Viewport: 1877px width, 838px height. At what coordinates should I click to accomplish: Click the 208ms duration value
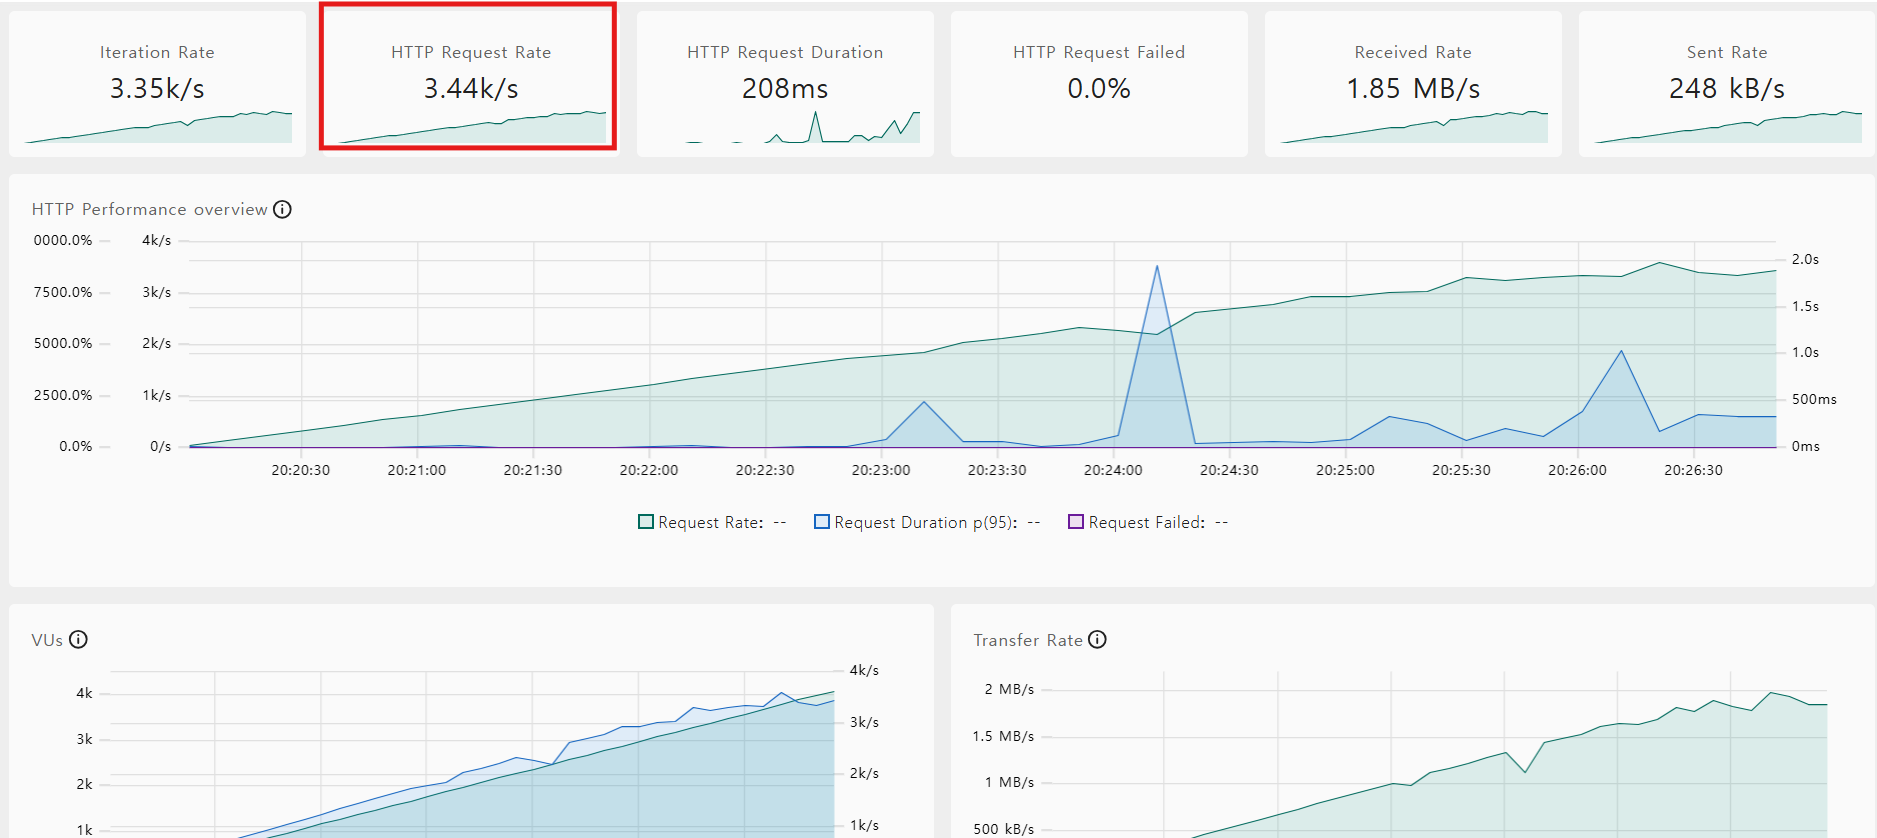point(785,89)
